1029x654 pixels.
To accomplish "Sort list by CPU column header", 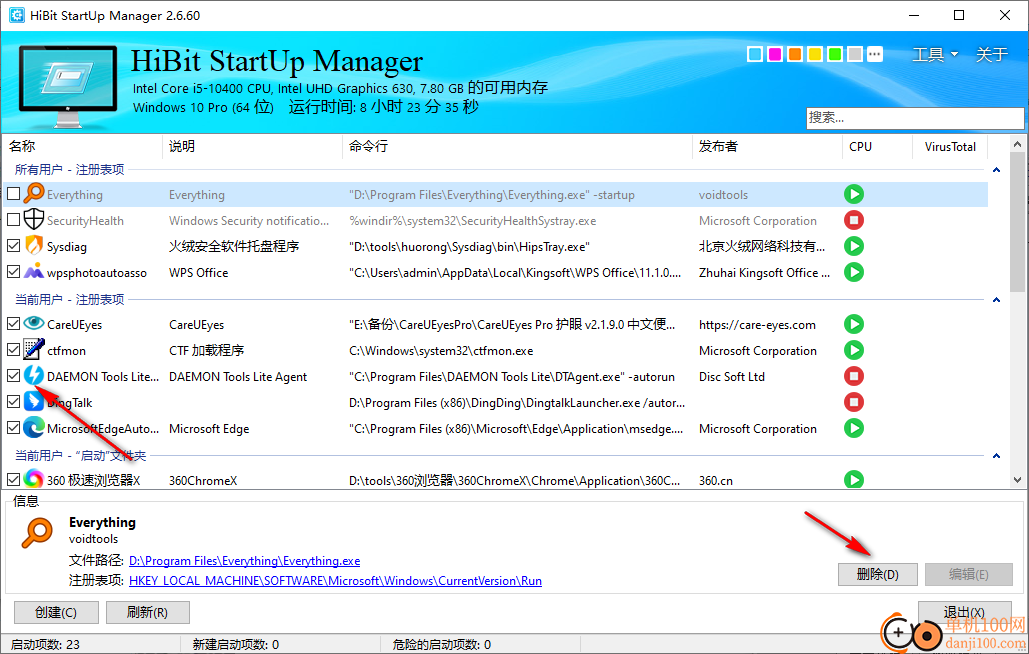I will pos(877,146).
